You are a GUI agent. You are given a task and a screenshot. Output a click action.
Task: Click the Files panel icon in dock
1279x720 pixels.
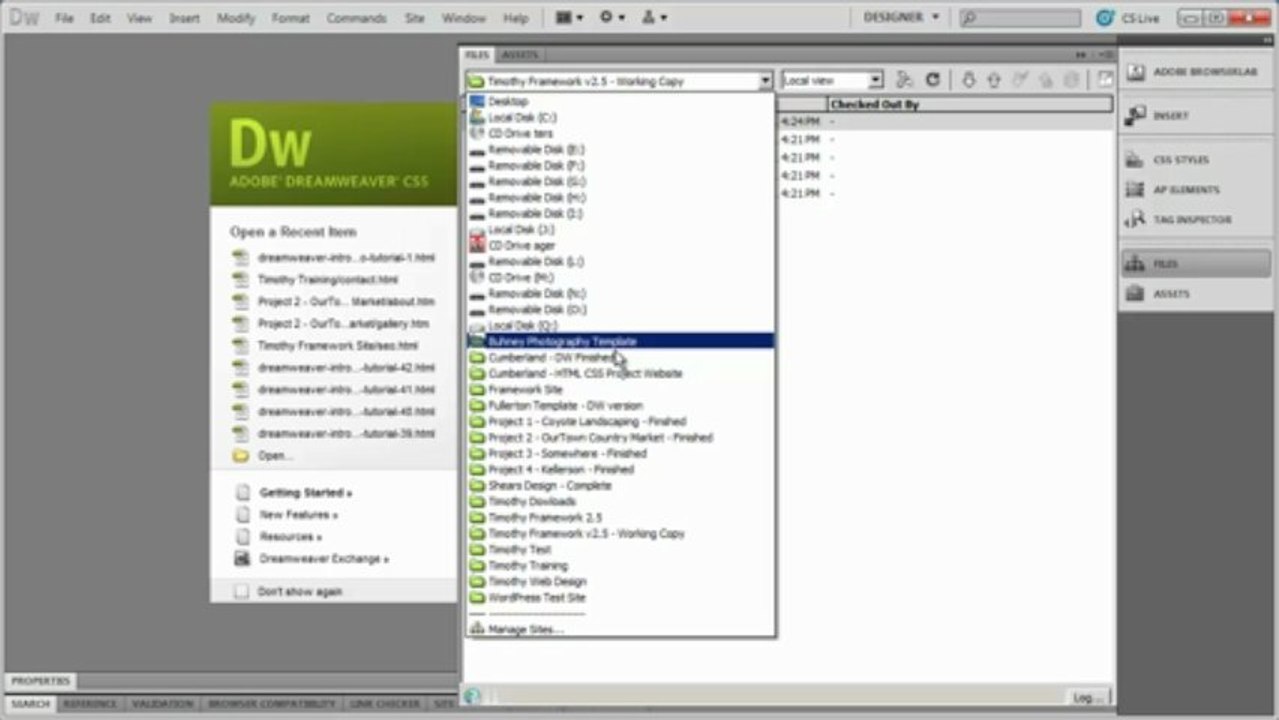click(x=1134, y=264)
